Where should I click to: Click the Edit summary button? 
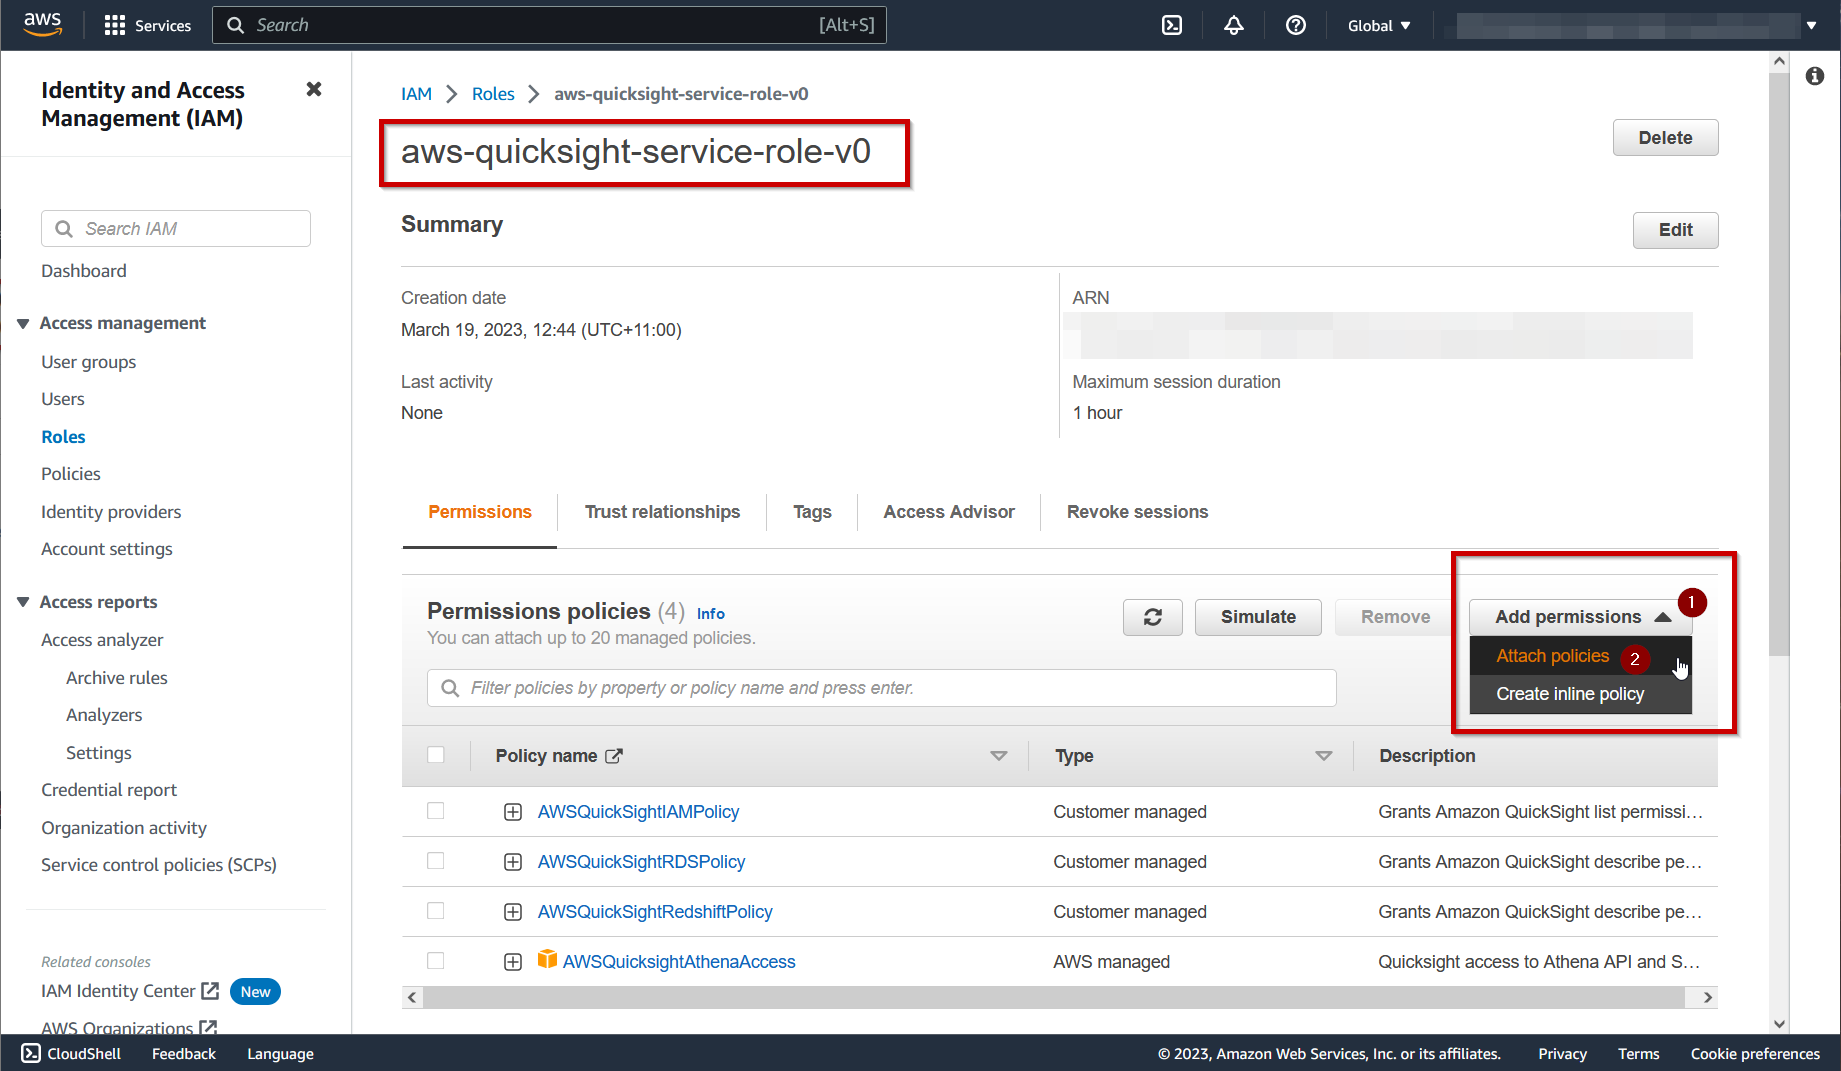pyautogui.click(x=1675, y=230)
